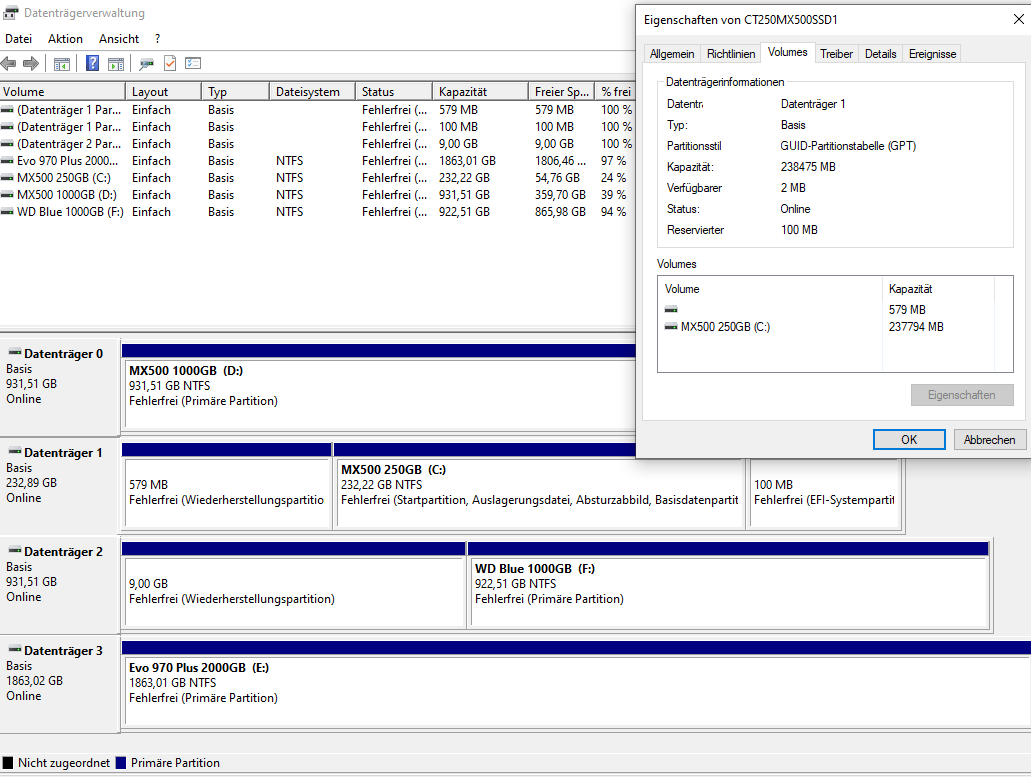The width and height of the screenshot is (1031, 777).
Task: Click the 54,76 GB free space cell
Action: tap(558, 178)
